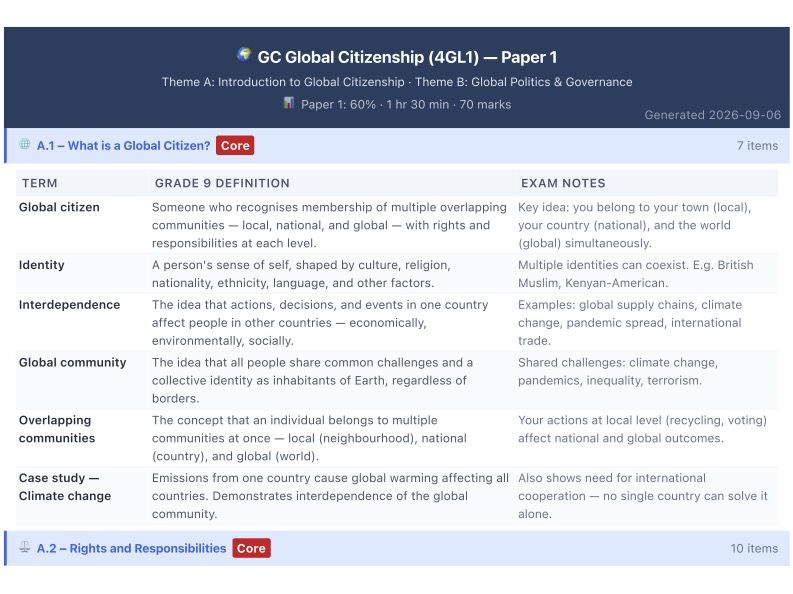This screenshot has height=594, width=793.
Task: Click the 'Paper 1: 60% · 1 hr 30 min · 70 marks' line
Action: tap(406, 105)
